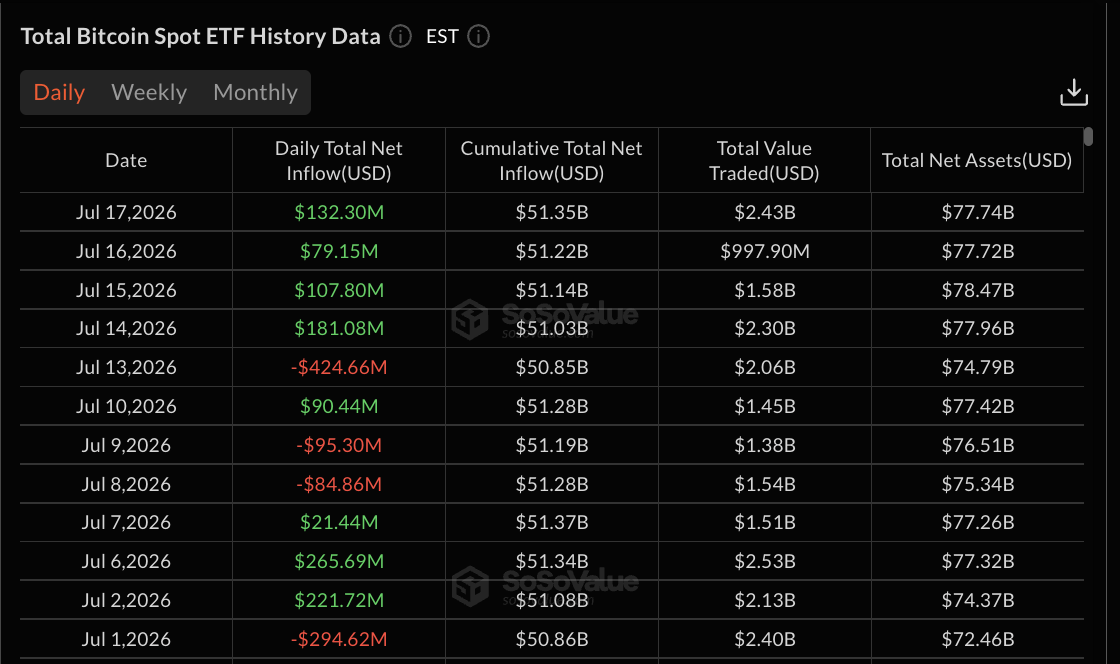Click the $77.74B net assets value

(978, 212)
